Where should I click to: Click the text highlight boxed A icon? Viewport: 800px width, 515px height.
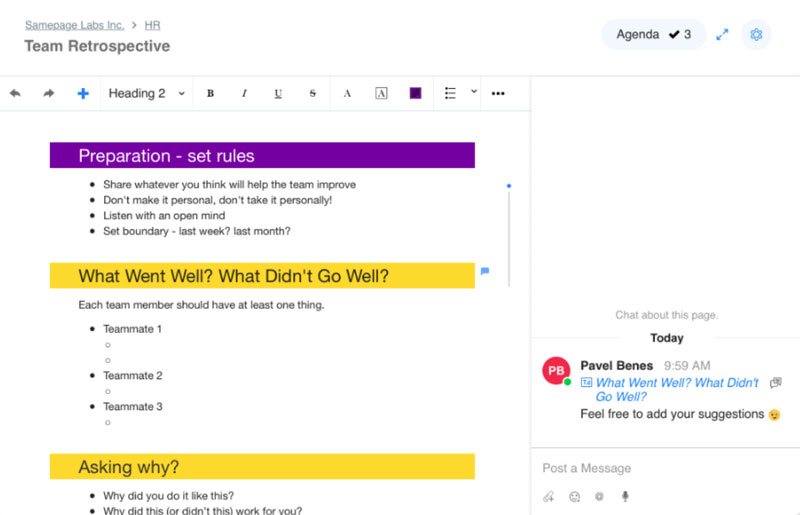381,93
